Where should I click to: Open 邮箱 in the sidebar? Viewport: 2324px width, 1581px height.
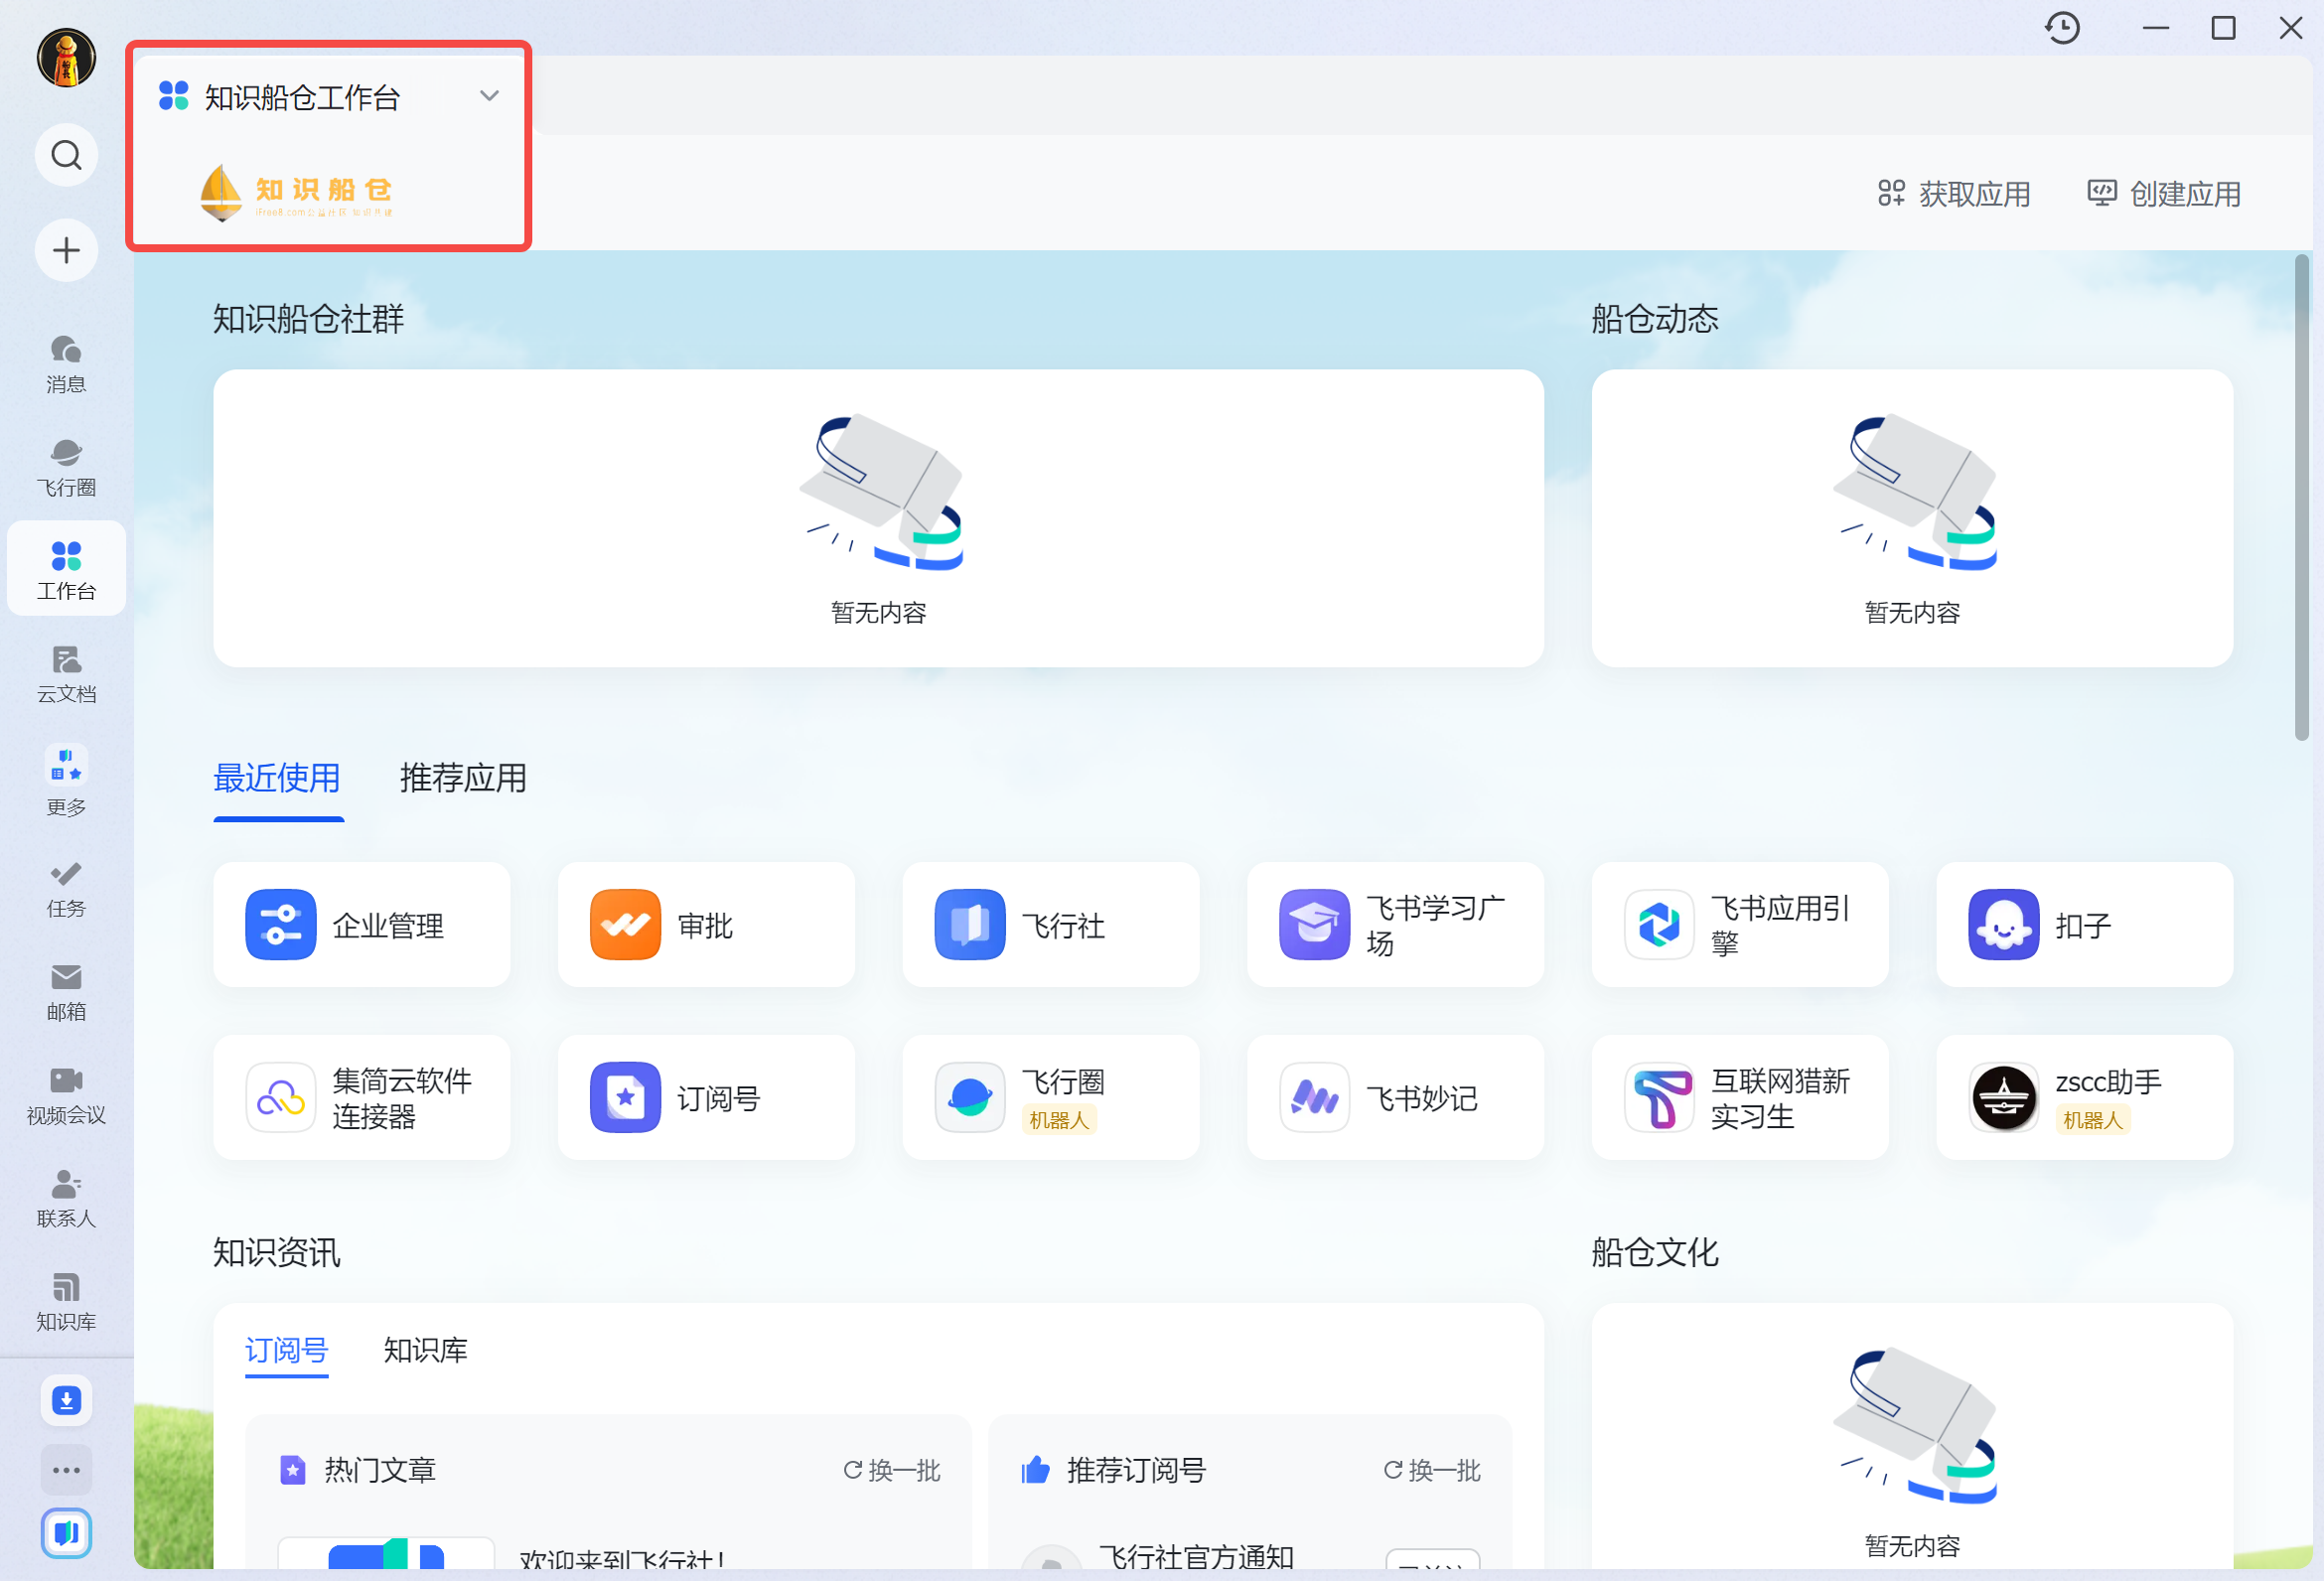pyautogui.click(x=66, y=992)
